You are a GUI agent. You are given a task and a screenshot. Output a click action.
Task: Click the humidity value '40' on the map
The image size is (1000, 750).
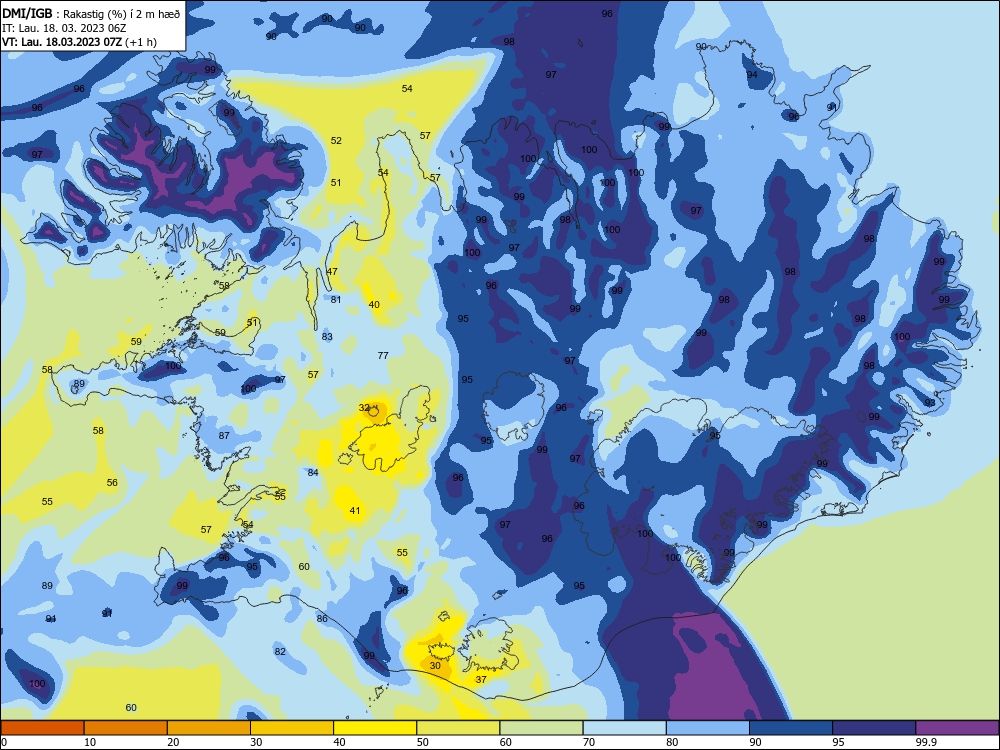pyautogui.click(x=374, y=305)
